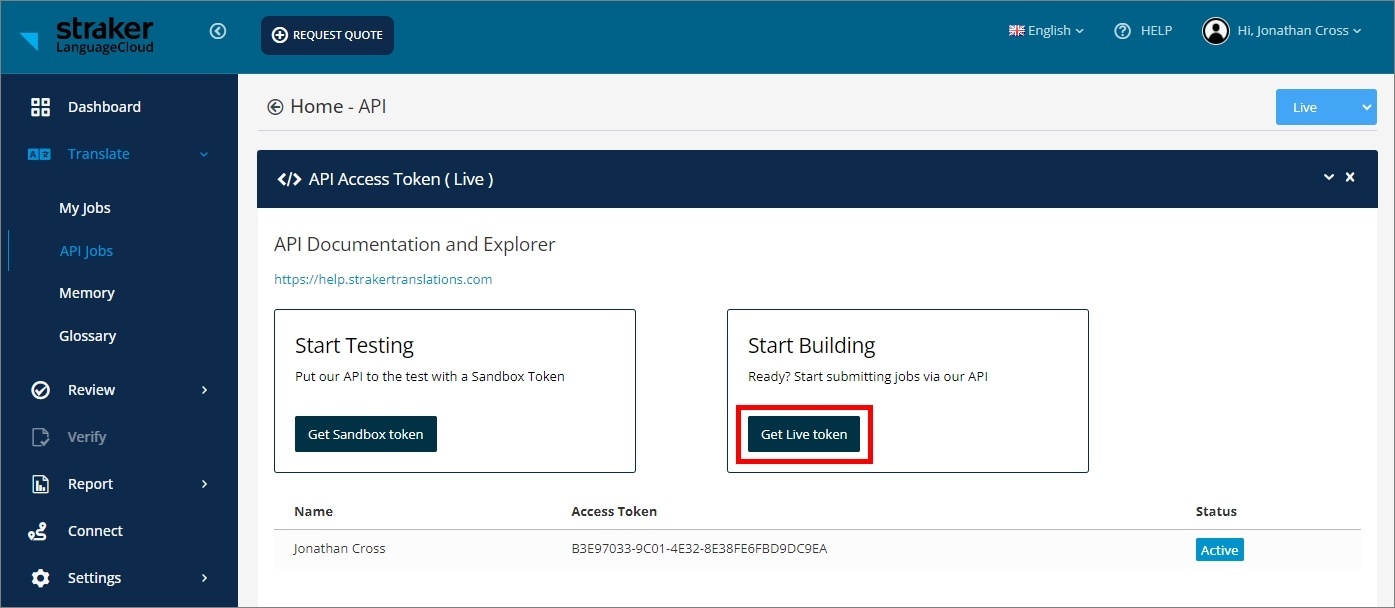Expand the Review submenu arrow
Viewport: 1395px width, 608px height.
(x=205, y=390)
